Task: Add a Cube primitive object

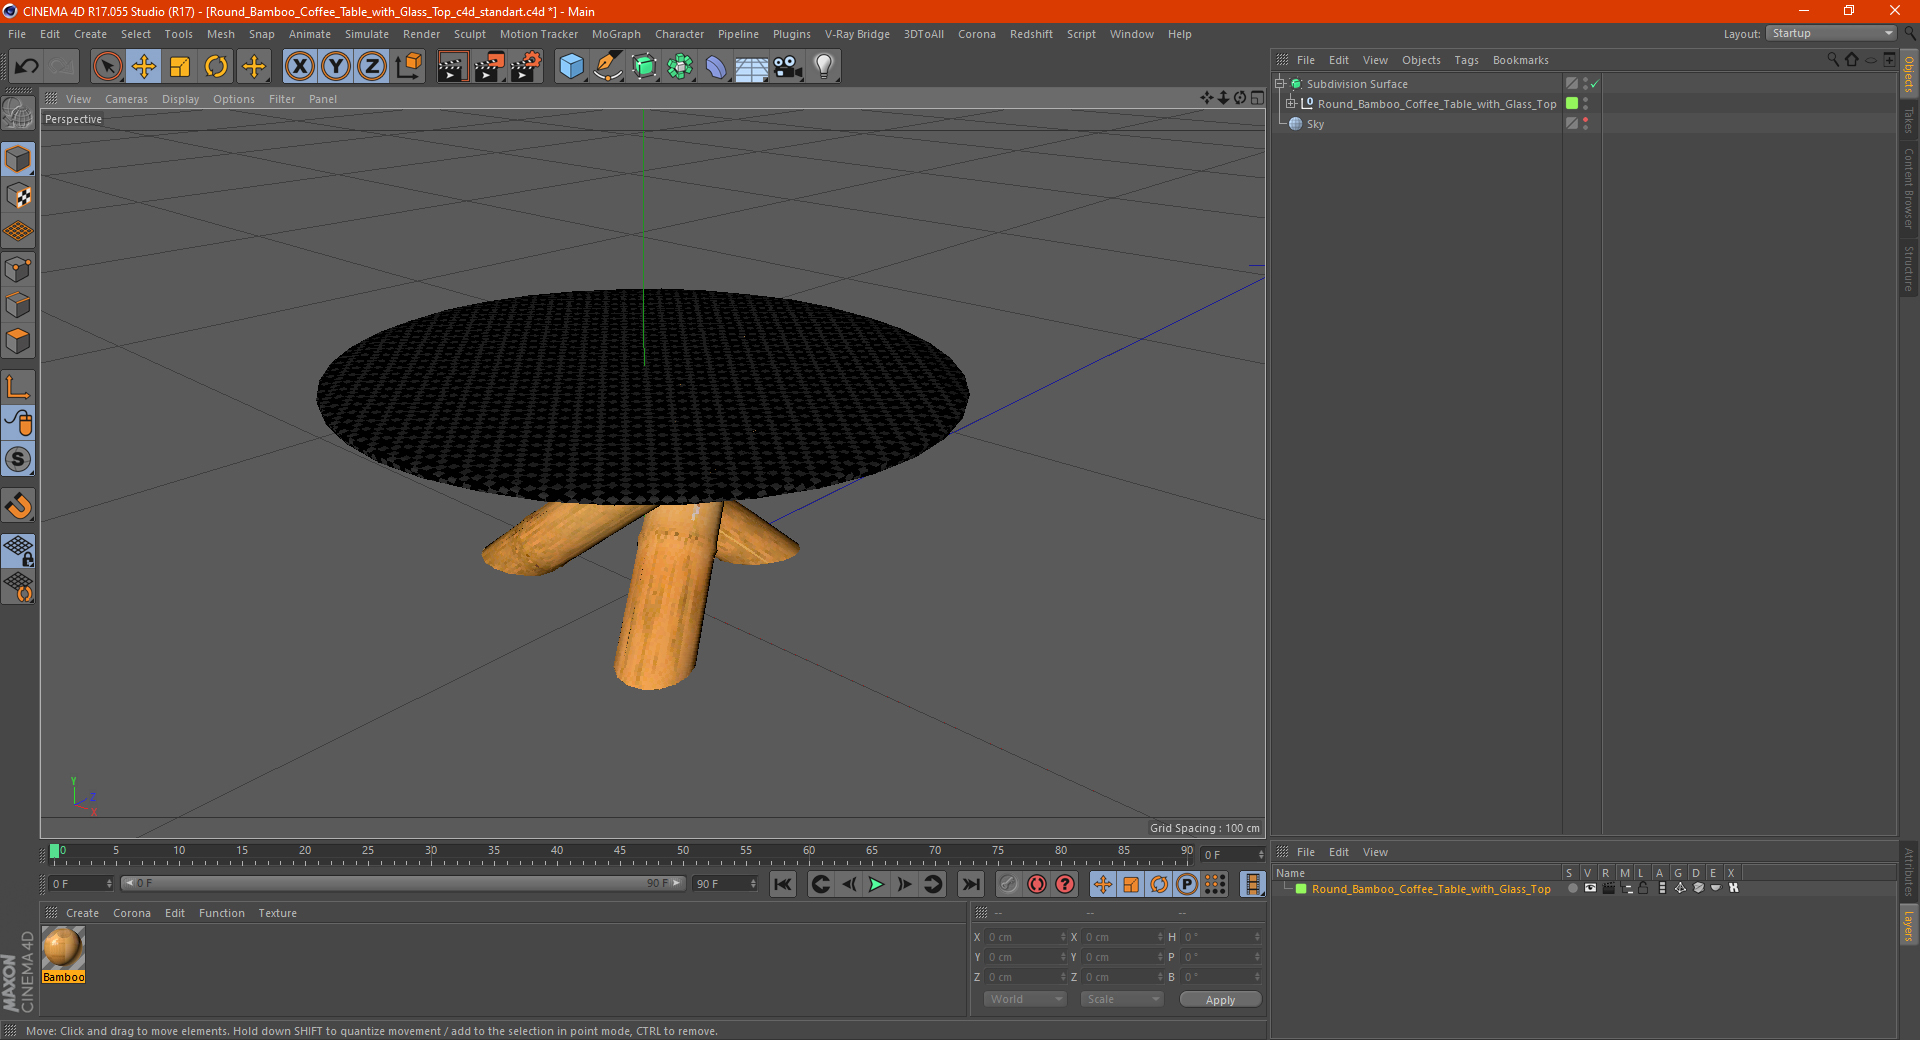Action: point(571,67)
